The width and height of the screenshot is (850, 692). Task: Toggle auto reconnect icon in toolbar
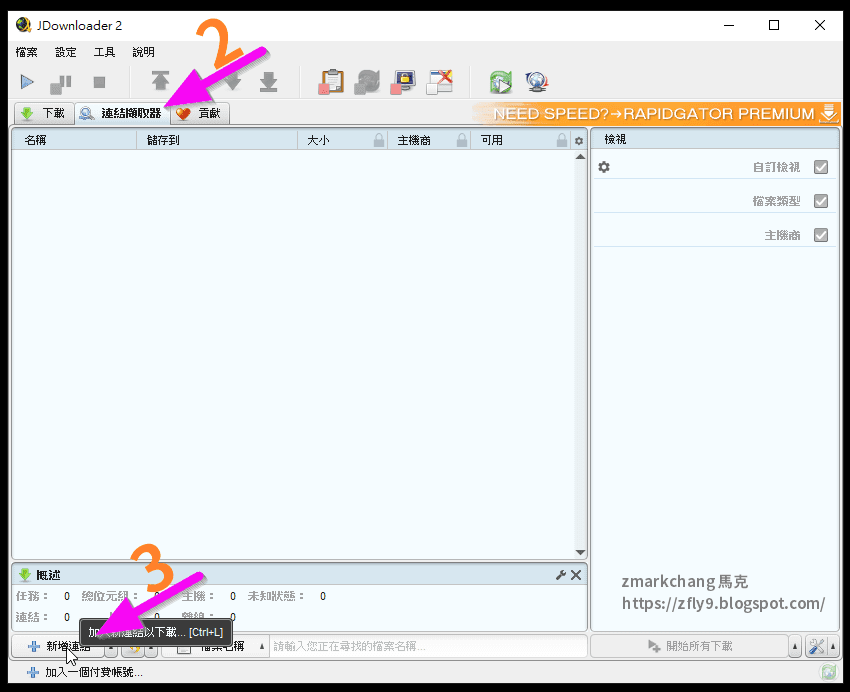(367, 82)
